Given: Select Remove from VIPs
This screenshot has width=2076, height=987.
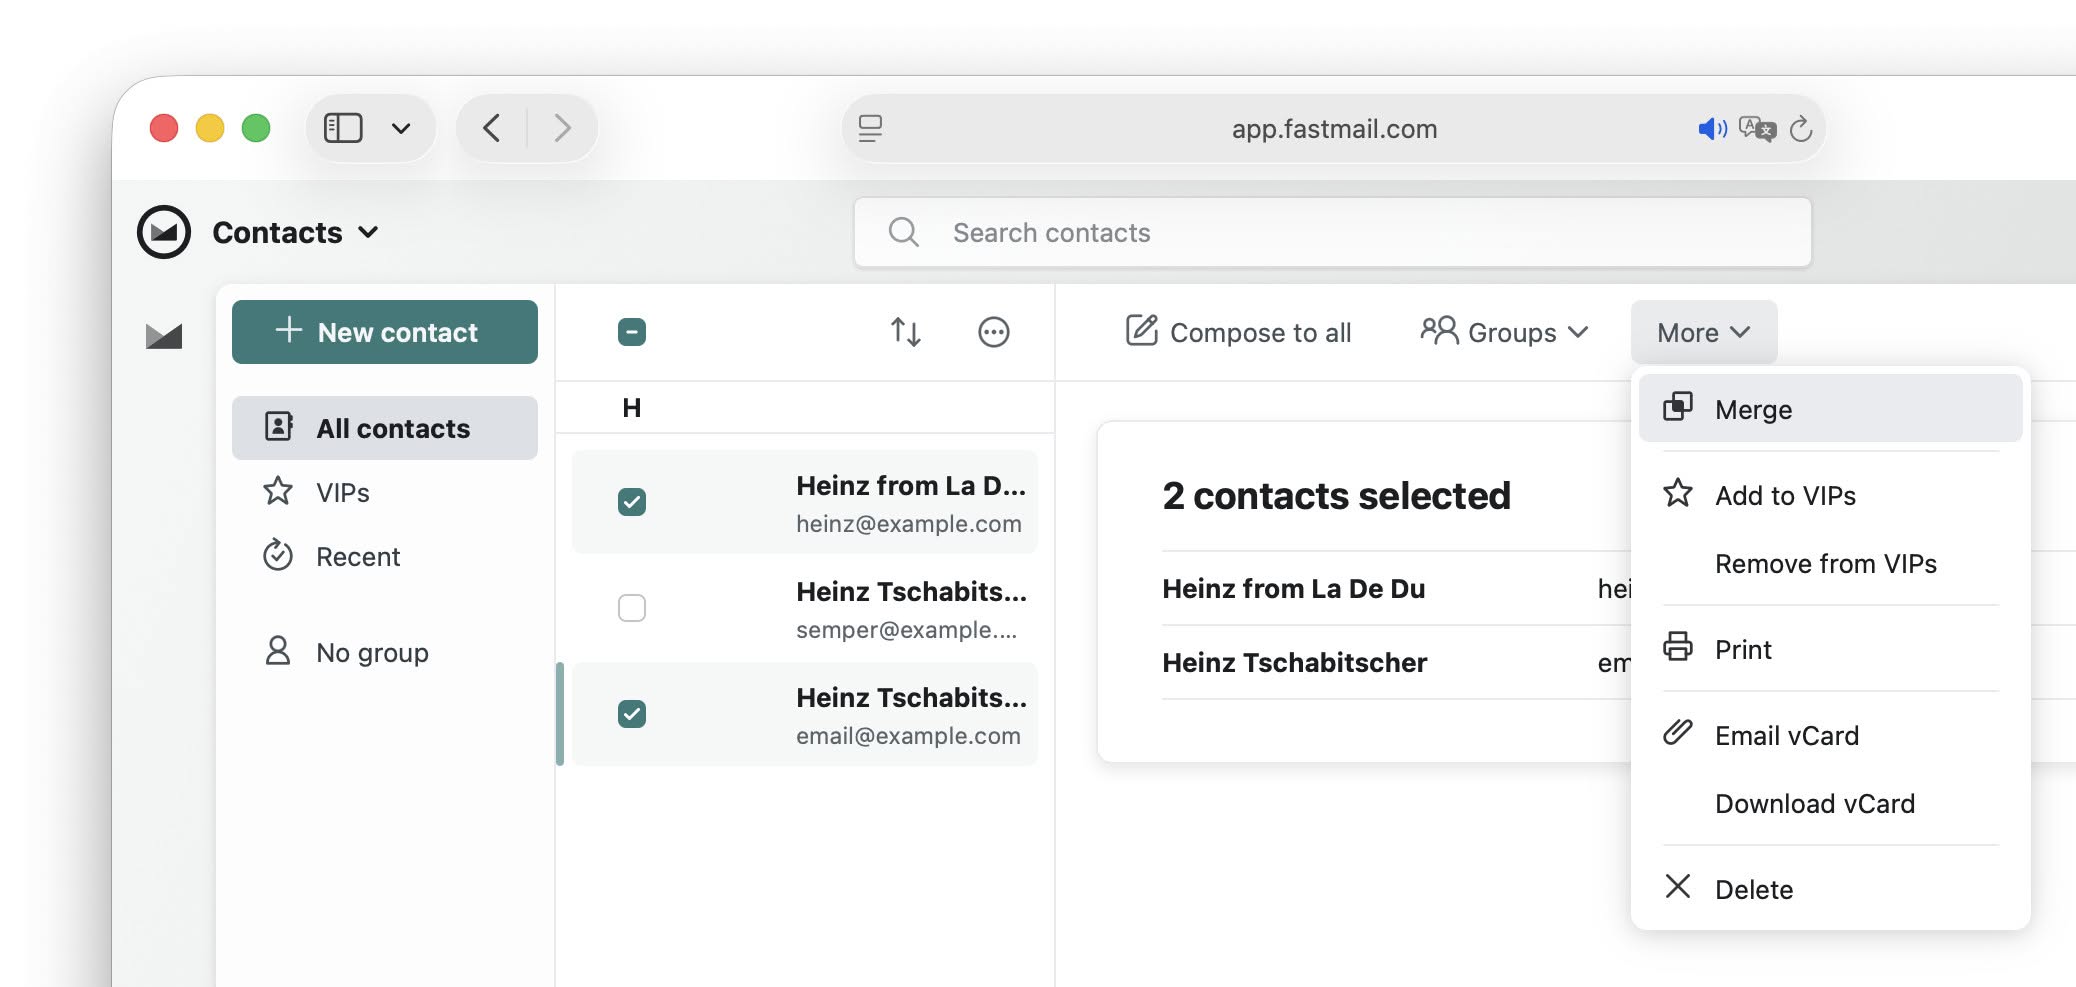Looking at the screenshot, I should coord(1830,563).
